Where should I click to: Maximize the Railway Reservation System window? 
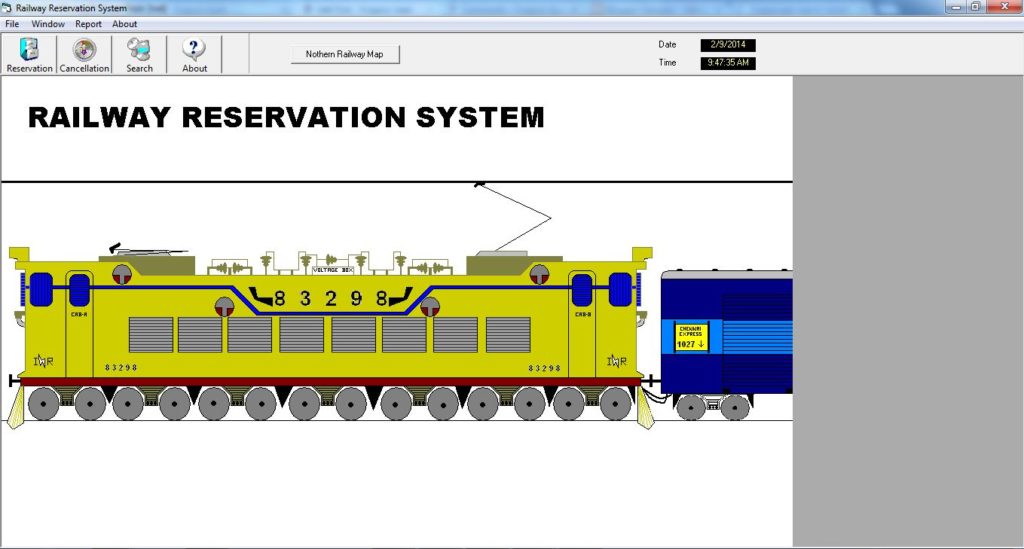click(976, 7)
